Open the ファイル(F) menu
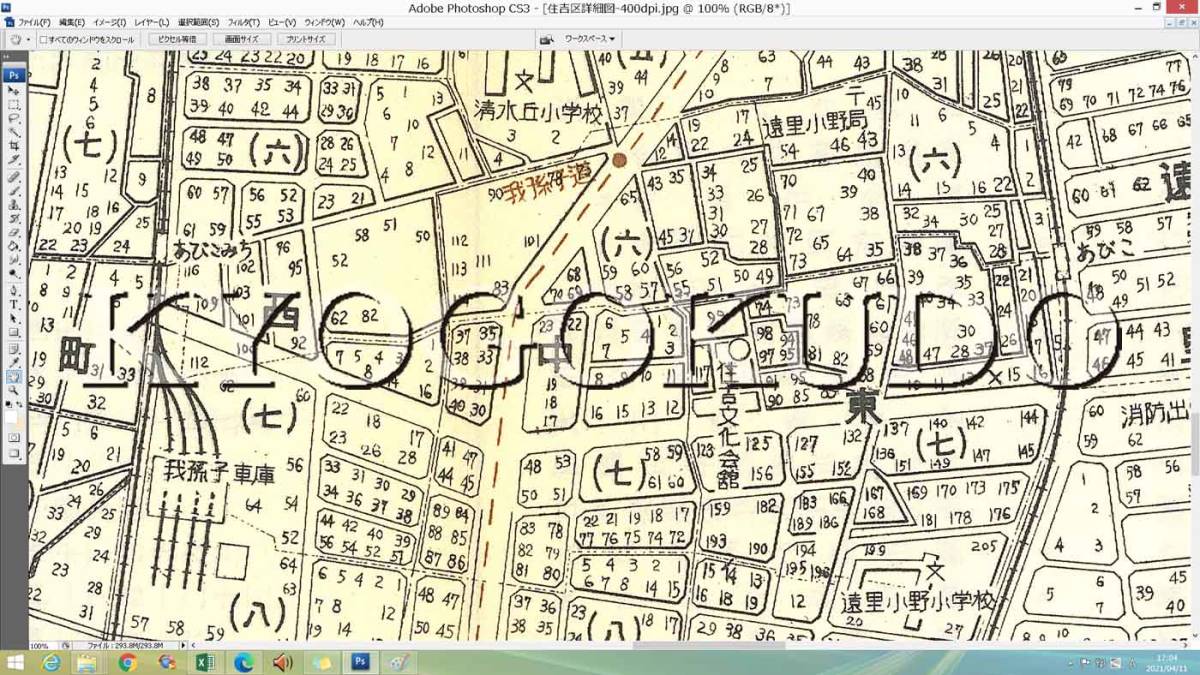This screenshot has height=675, width=1200. tap(35, 22)
